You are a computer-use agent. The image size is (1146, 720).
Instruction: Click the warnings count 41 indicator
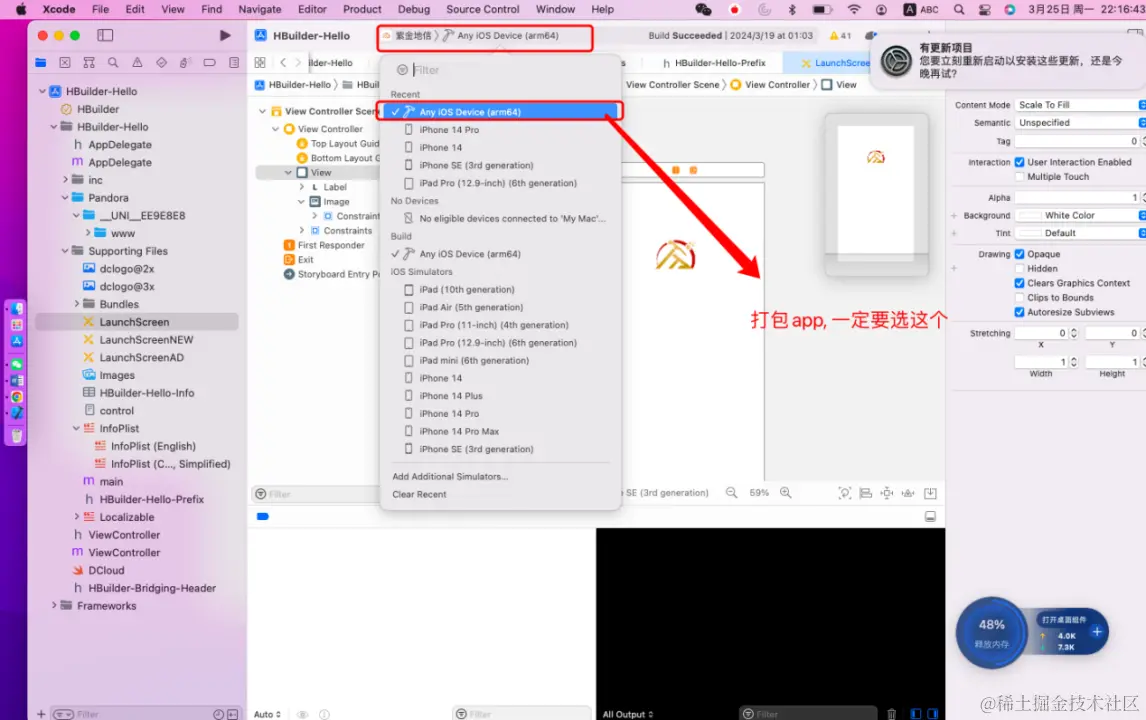point(840,35)
